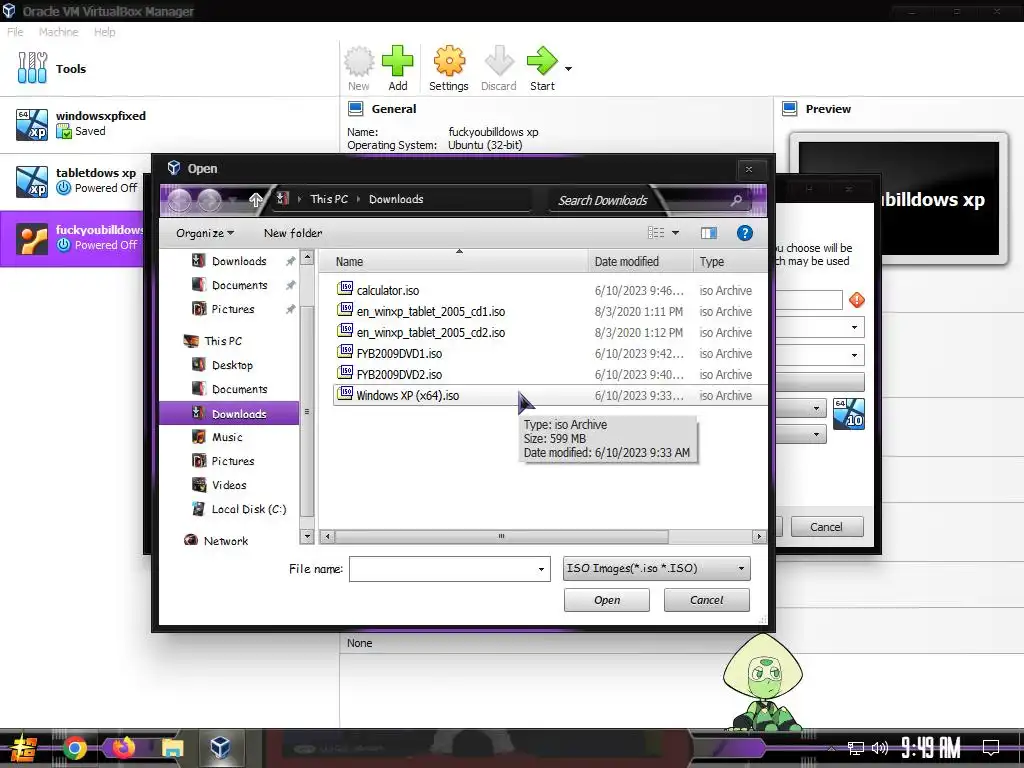Screen dimensions: 1024x768
Task: Open the File menu
Action: click(15, 32)
